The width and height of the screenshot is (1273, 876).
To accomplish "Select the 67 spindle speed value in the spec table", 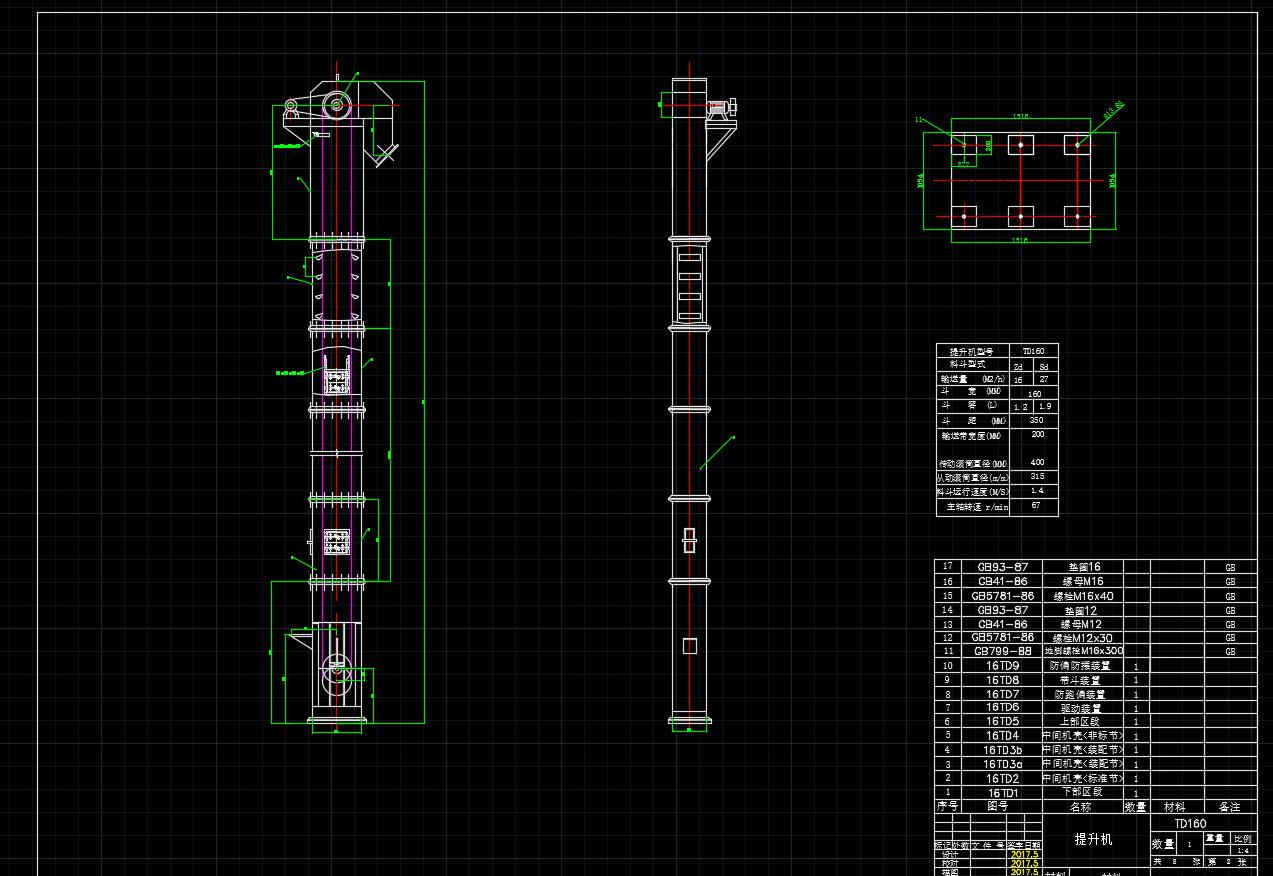I will coord(1037,506).
